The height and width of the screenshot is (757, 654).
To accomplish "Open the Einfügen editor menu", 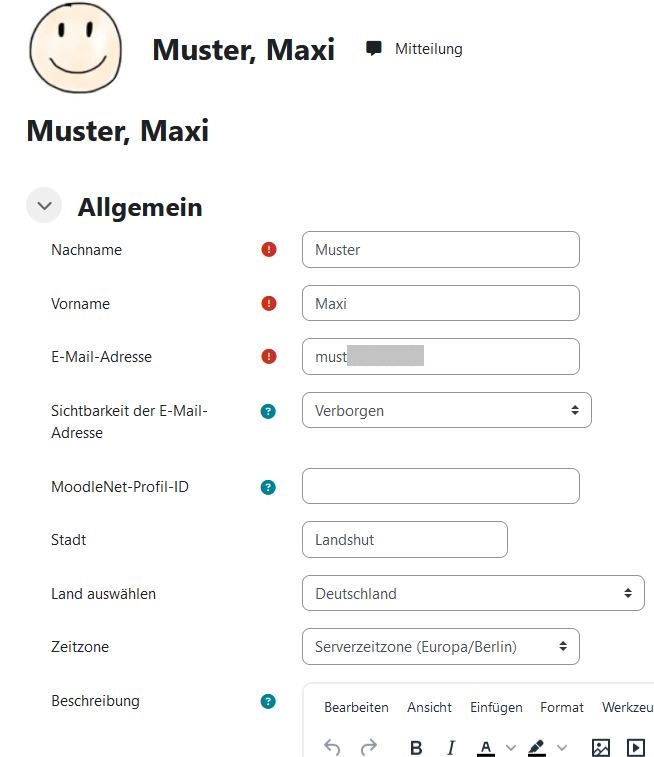I will point(496,707).
